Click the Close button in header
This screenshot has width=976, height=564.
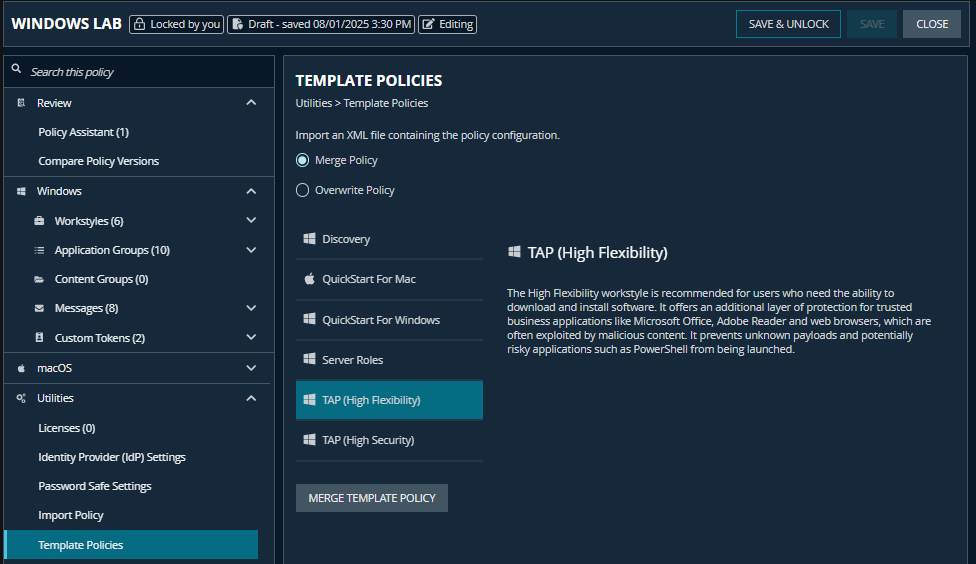click(932, 24)
